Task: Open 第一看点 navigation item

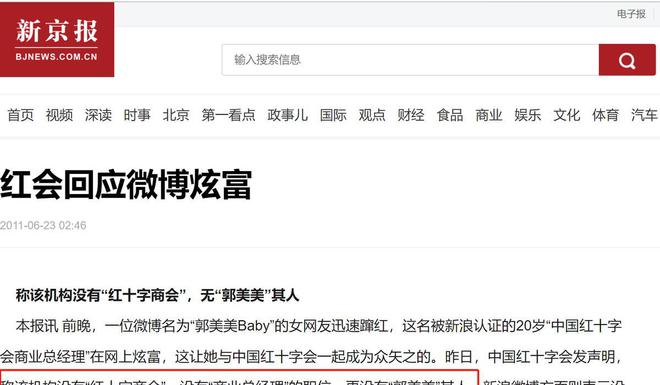Action: tap(228, 114)
